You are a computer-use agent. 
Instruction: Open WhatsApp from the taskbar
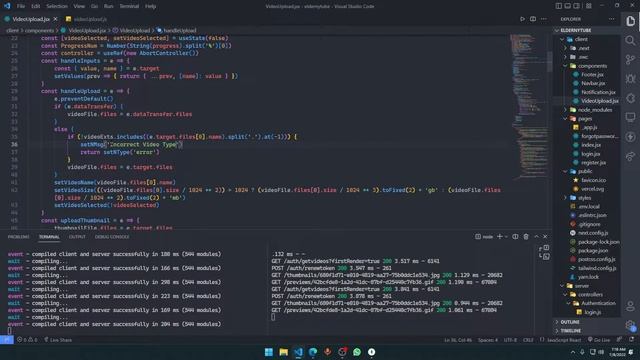click(357, 352)
